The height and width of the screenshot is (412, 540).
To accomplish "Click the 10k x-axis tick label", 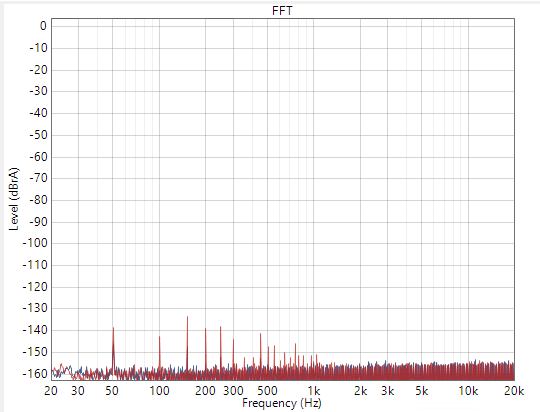I will tap(468, 391).
